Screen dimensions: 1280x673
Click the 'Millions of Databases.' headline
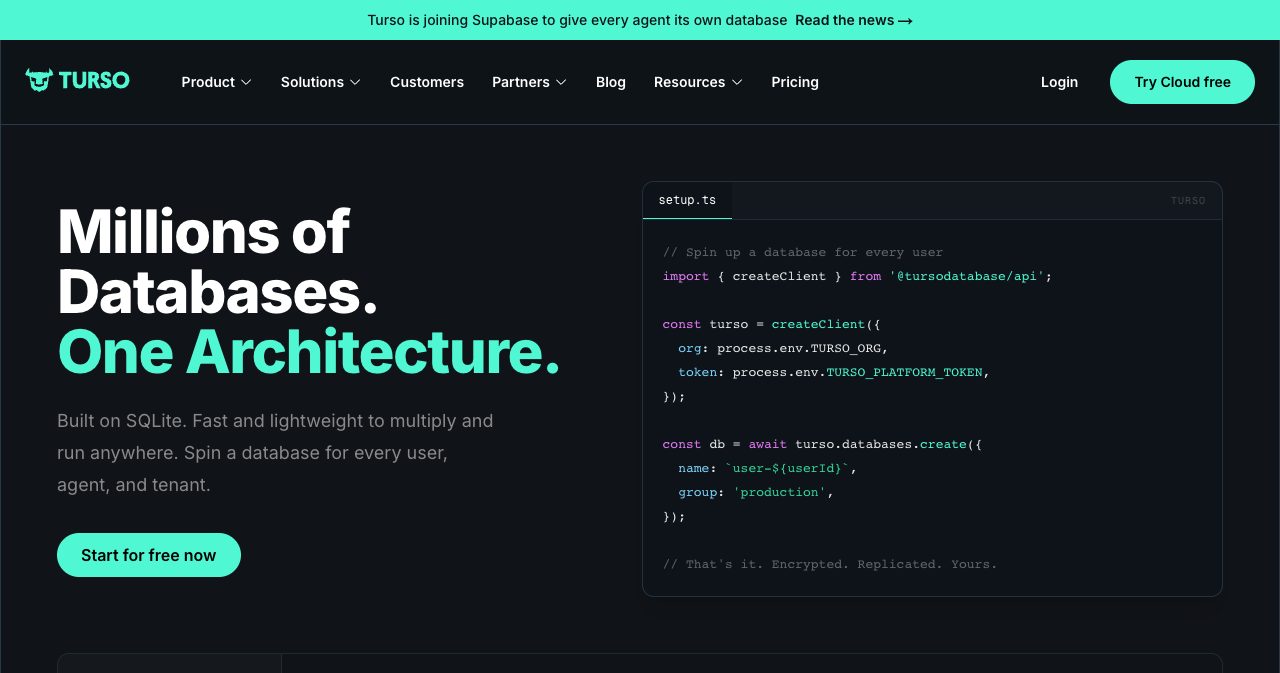coord(218,262)
